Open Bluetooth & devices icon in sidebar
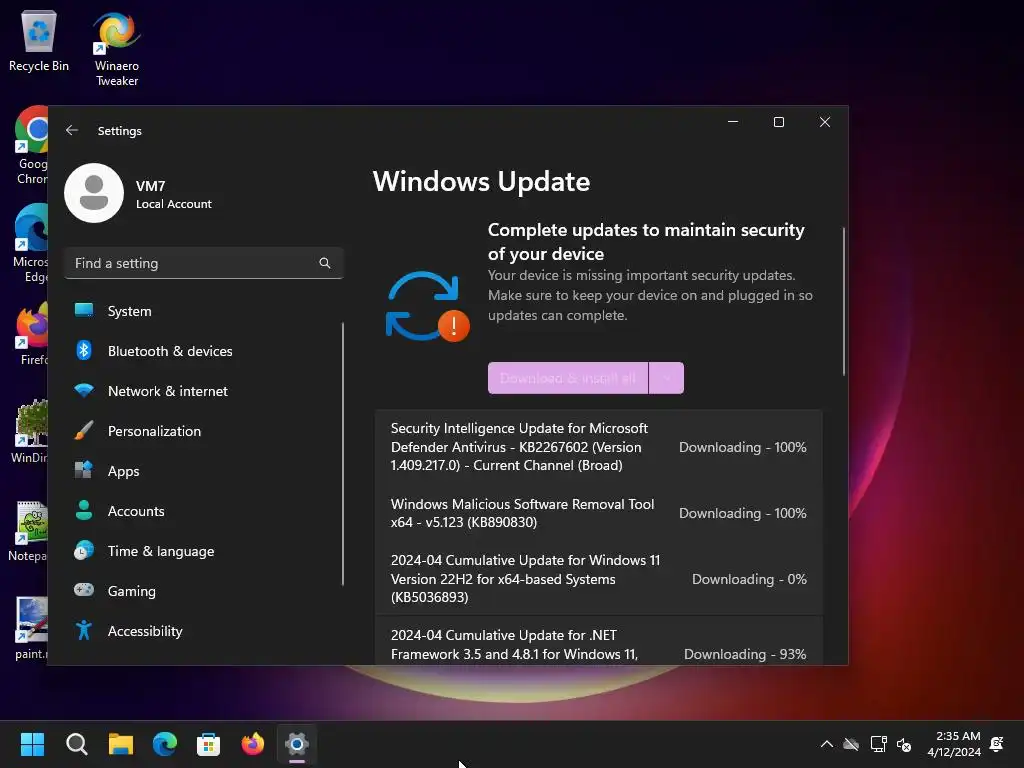This screenshot has height=768, width=1024. (84, 351)
